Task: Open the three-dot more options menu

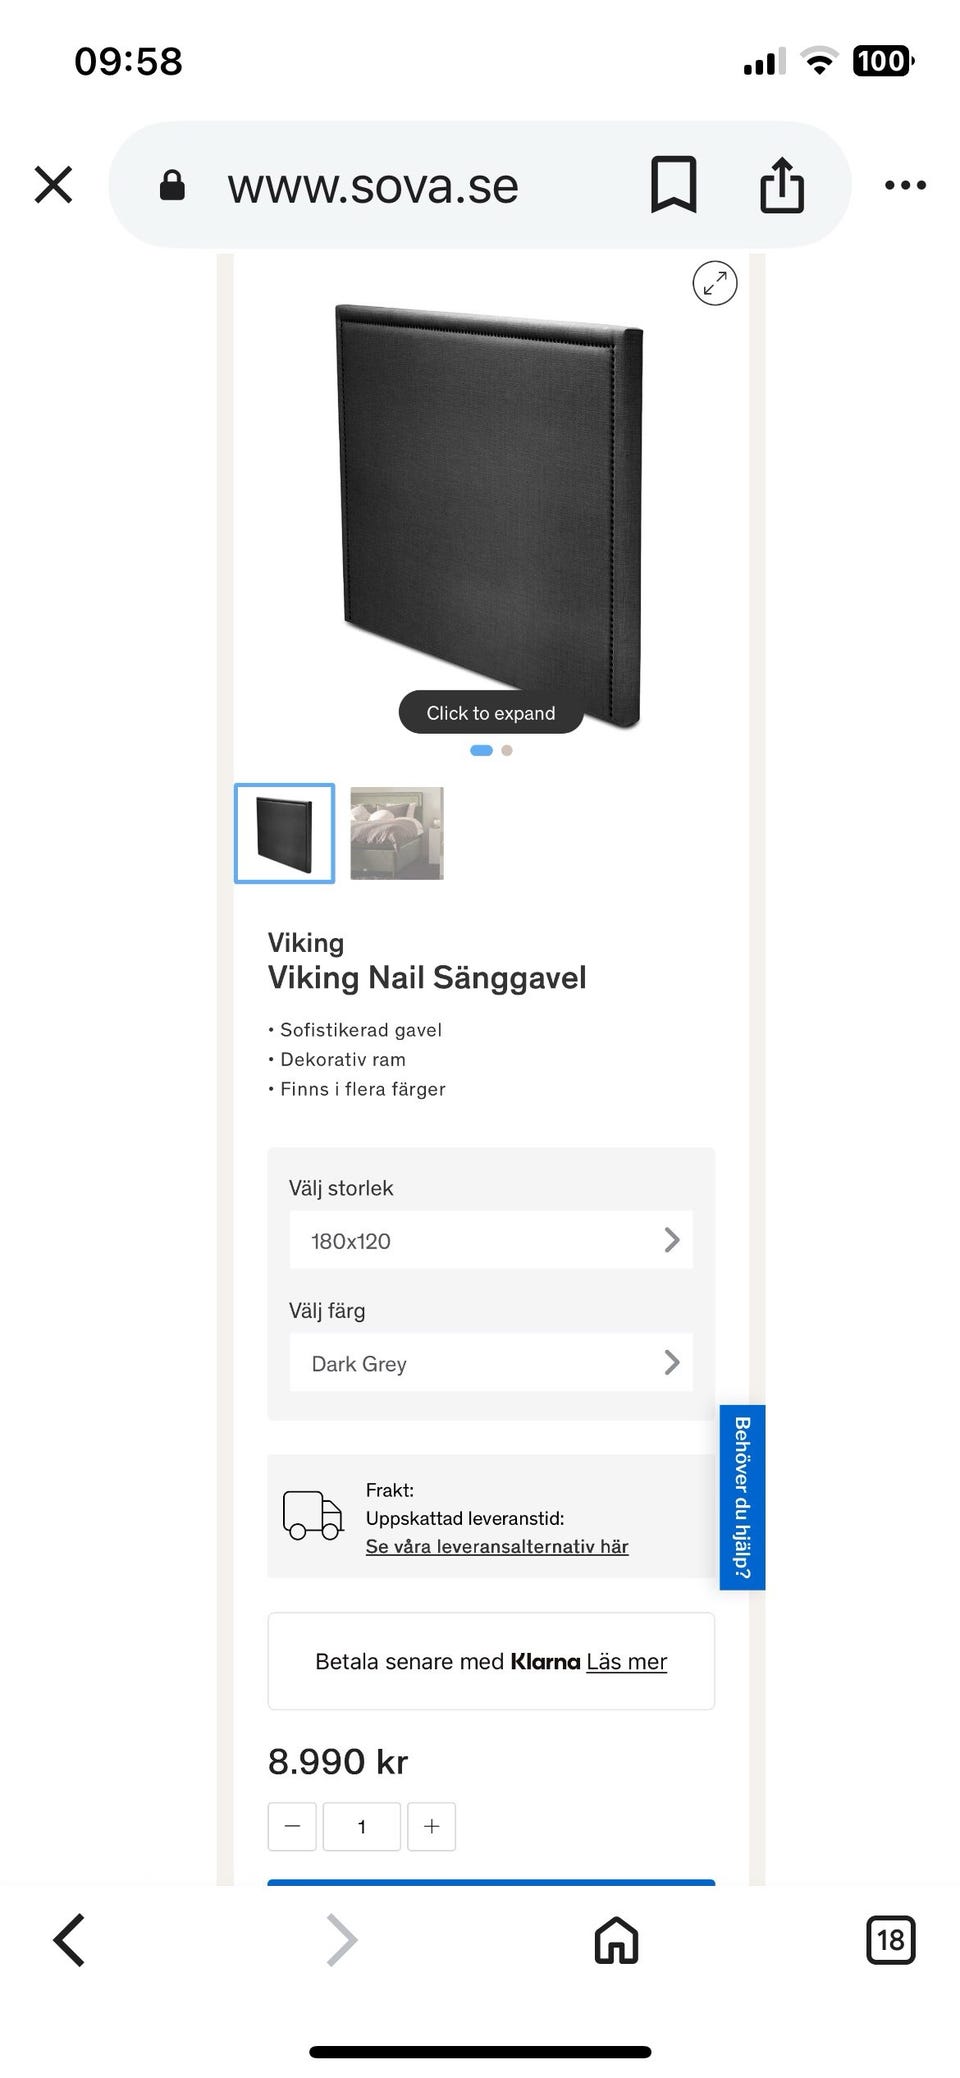Action: (x=905, y=185)
